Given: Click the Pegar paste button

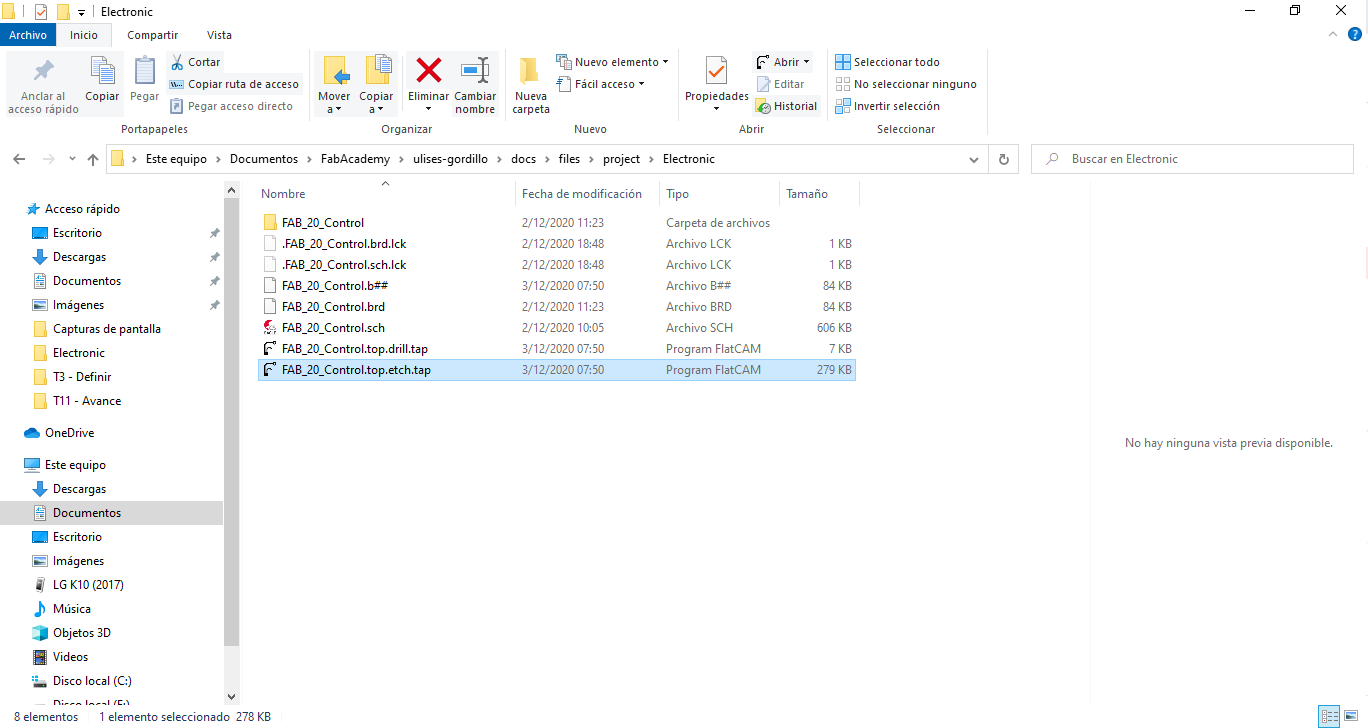Looking at the screenshot, I should (x=144, y=80).
